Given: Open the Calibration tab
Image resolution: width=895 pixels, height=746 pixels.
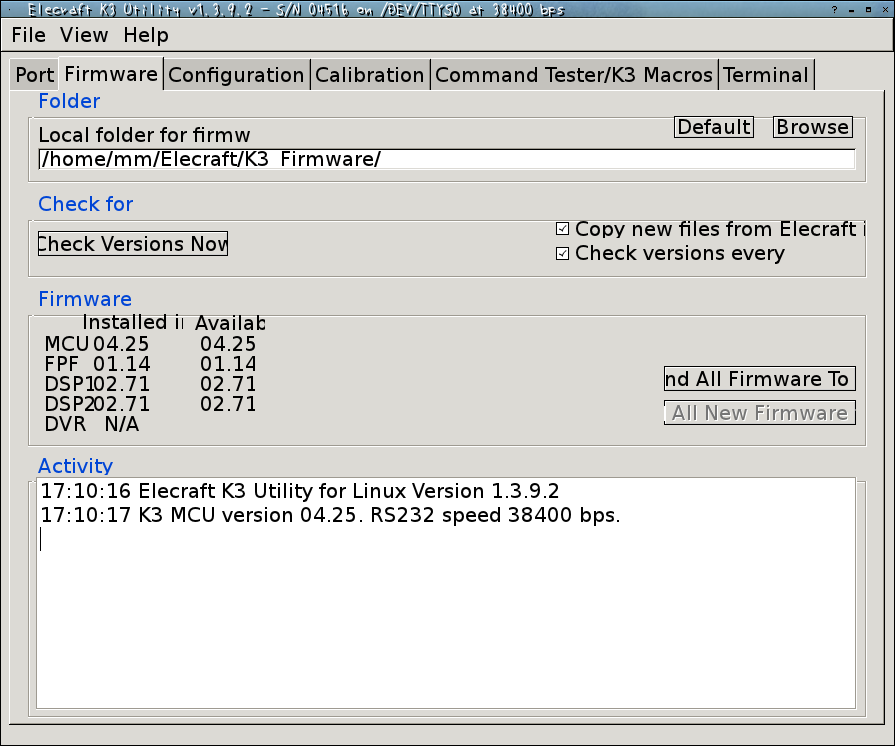Looking at the screenshot, I should (370, 75).
